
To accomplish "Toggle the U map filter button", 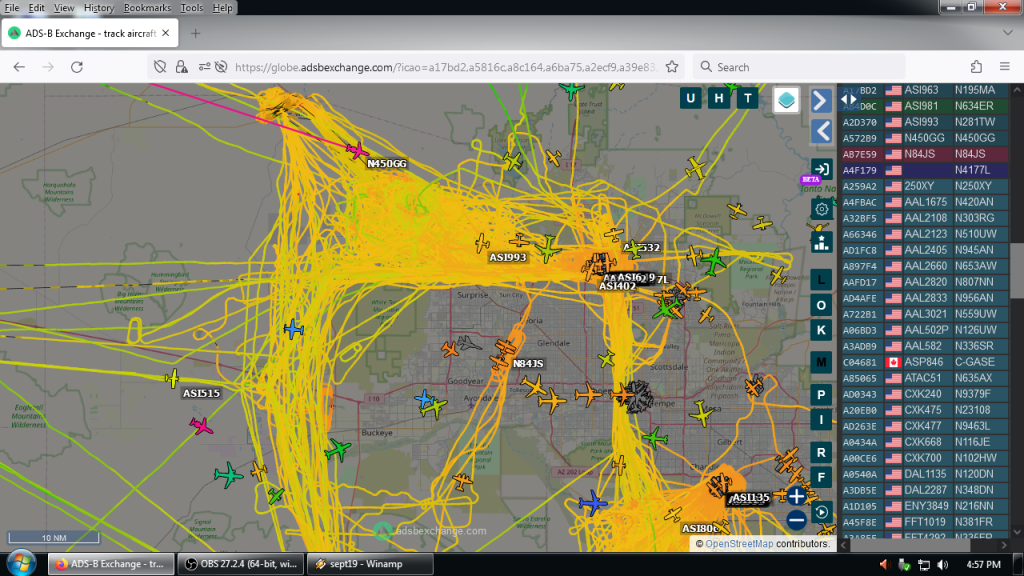I will [690, 99].
